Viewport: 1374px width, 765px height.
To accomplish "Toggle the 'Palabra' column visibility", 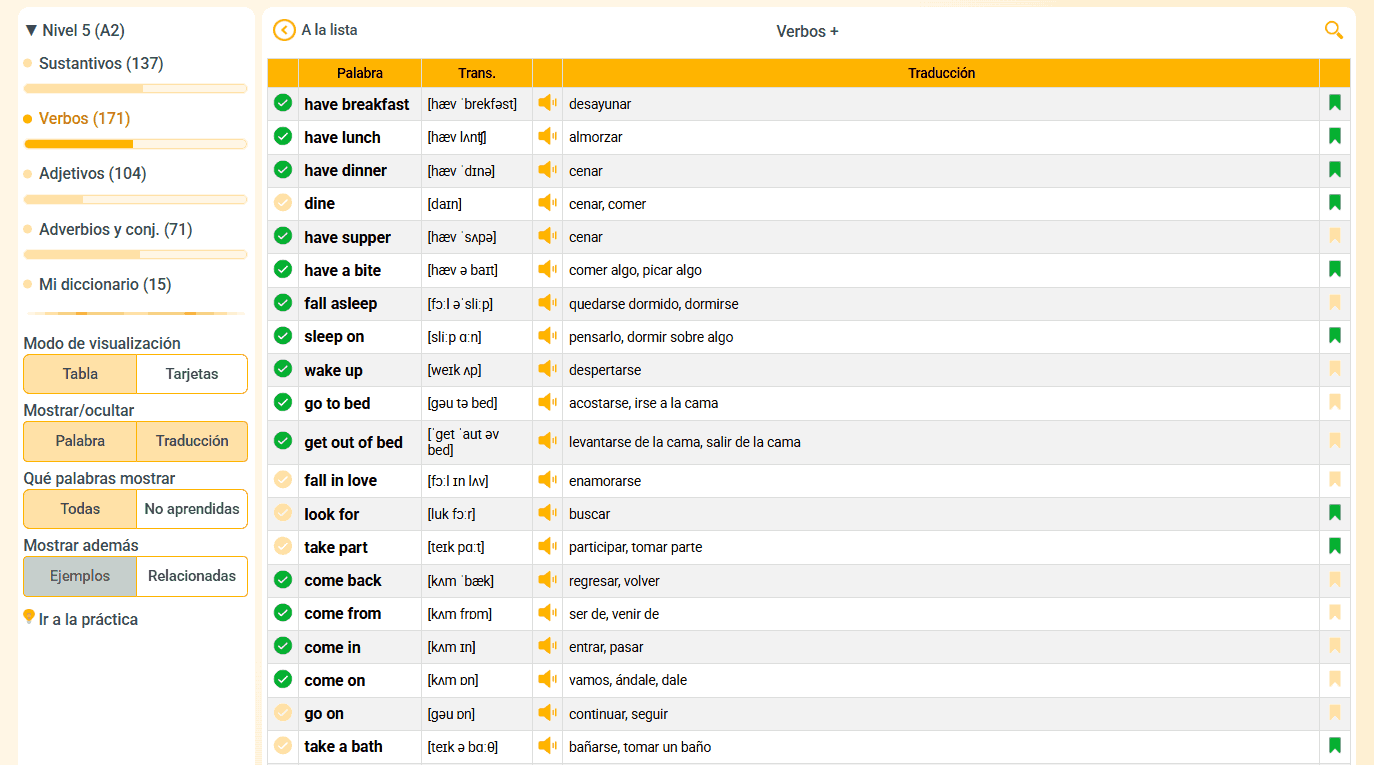I will pyautogui.click(x=80, y=441).
